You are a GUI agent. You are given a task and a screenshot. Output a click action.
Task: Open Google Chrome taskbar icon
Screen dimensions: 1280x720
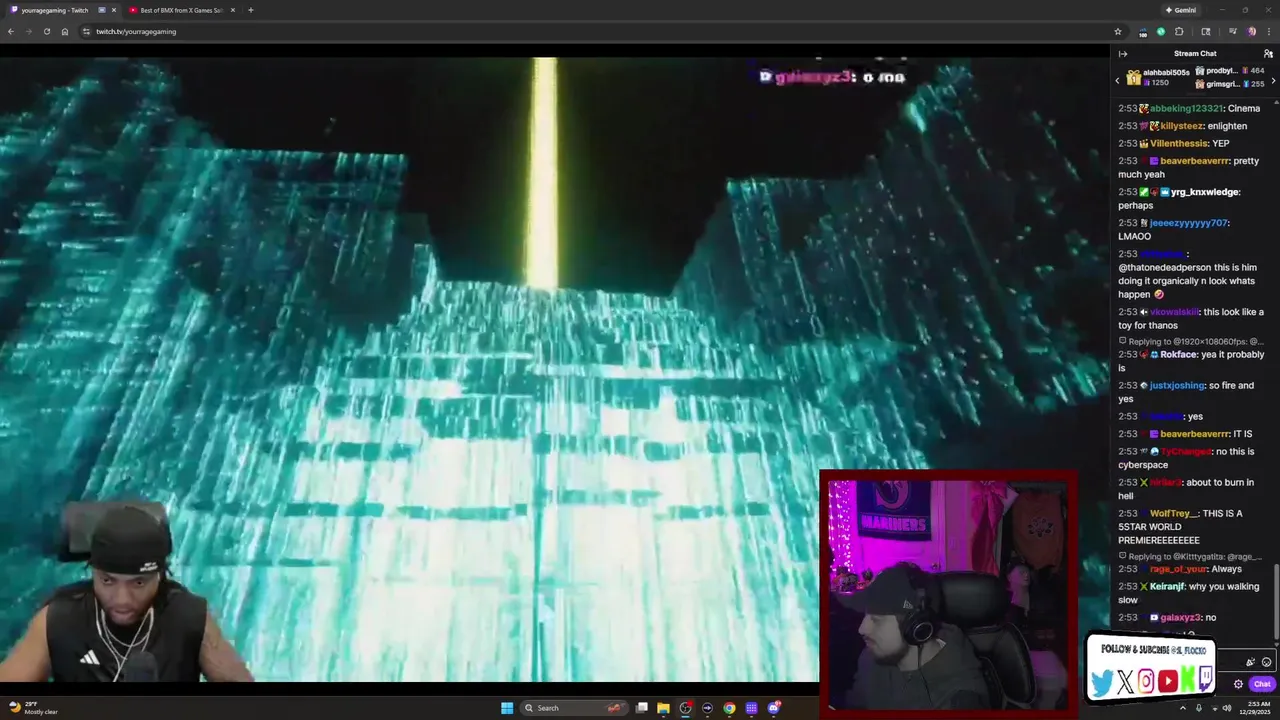point(729,708)
